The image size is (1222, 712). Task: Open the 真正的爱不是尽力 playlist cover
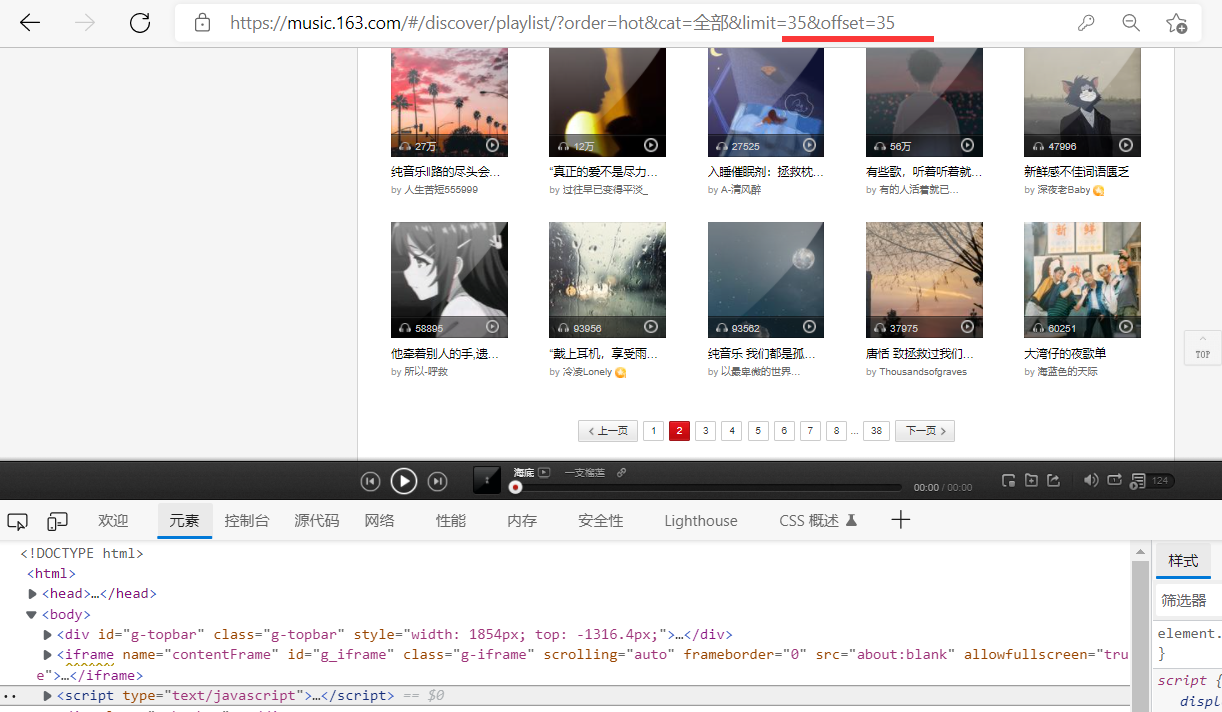(607, 101)
